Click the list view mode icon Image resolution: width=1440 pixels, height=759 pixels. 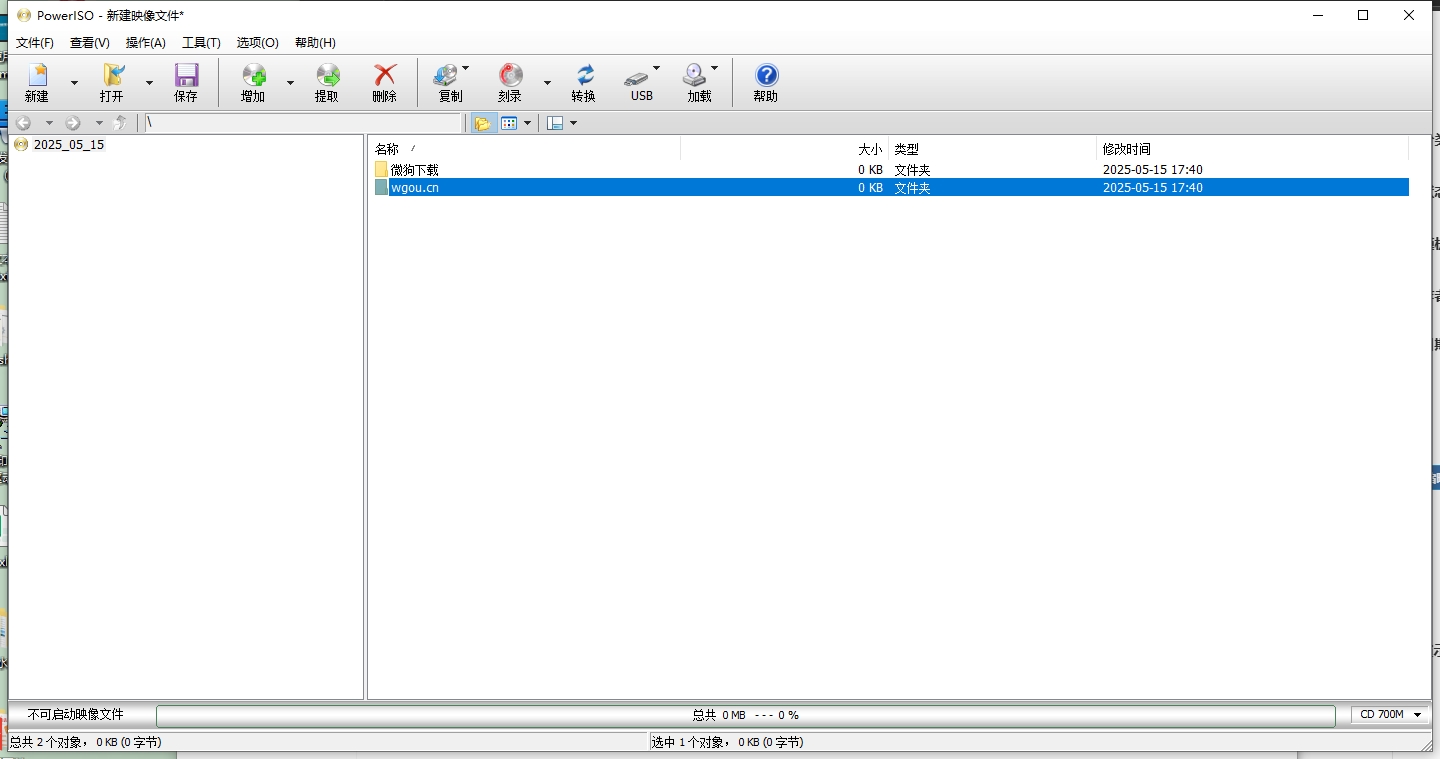pyautogui.click(x=509, y=123)
